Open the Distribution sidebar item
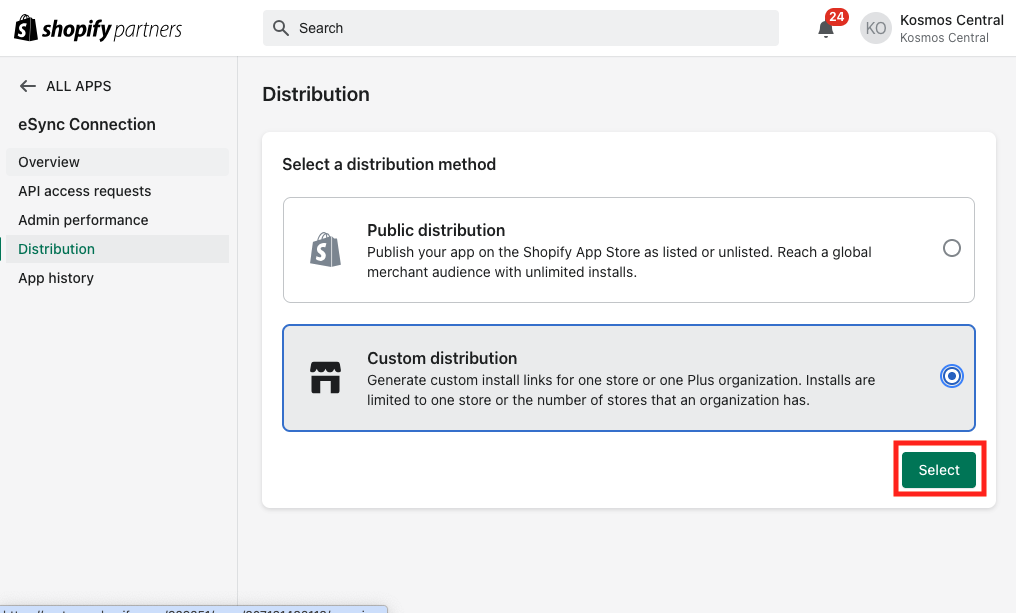This screenshot has height=613, width=1016. pyautogui.click(x=57, y=249)
